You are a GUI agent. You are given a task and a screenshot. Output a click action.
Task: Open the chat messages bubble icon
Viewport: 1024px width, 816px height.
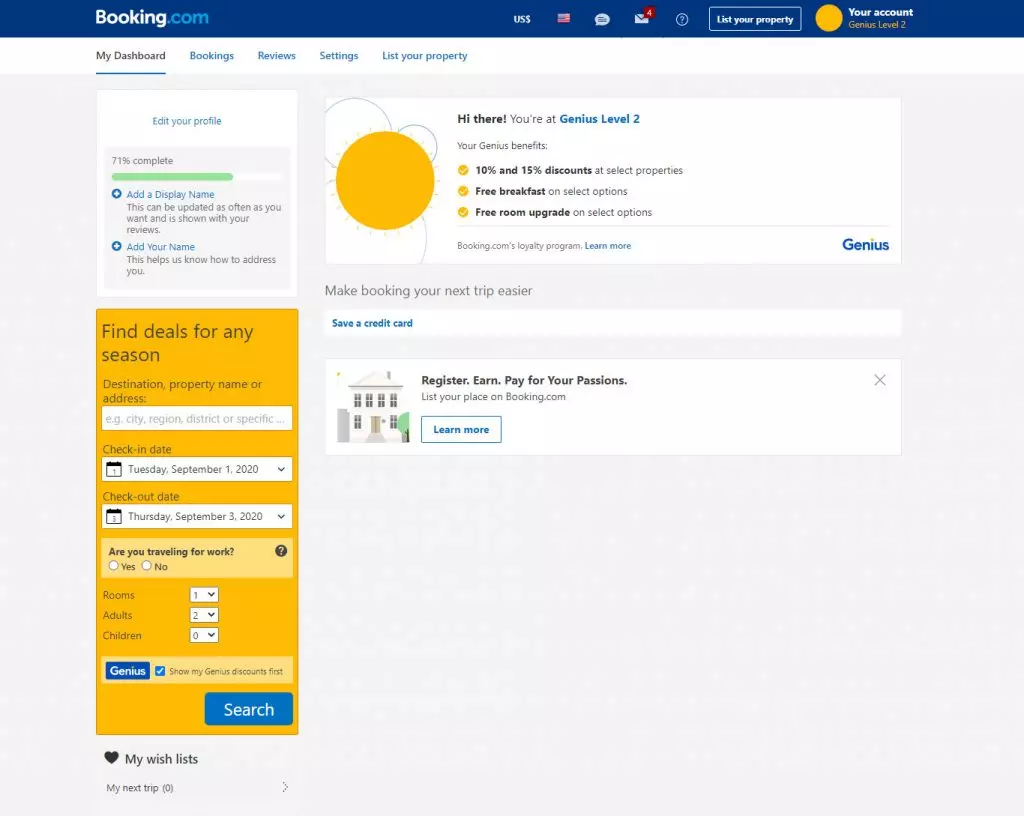(602, 20)
